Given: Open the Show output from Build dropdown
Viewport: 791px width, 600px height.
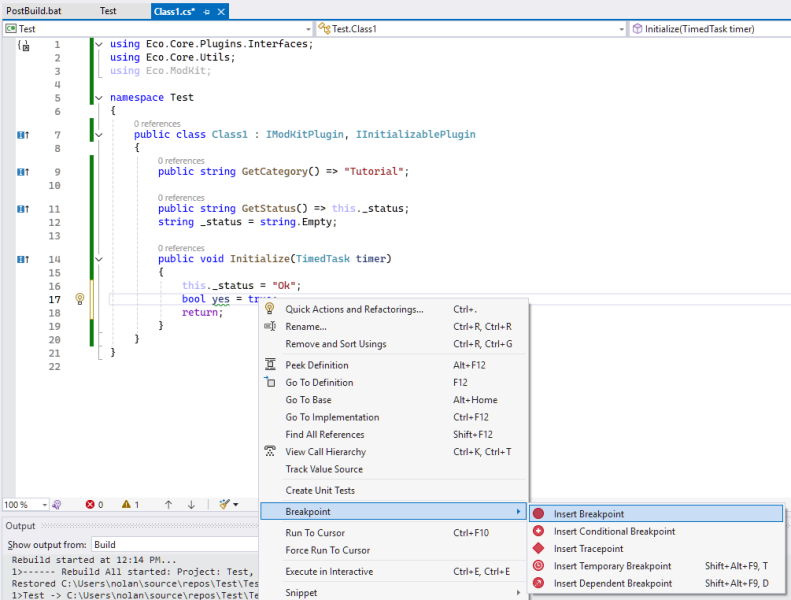Looking at the screenshot, I should pyautogui.click(x=175, y=544).
